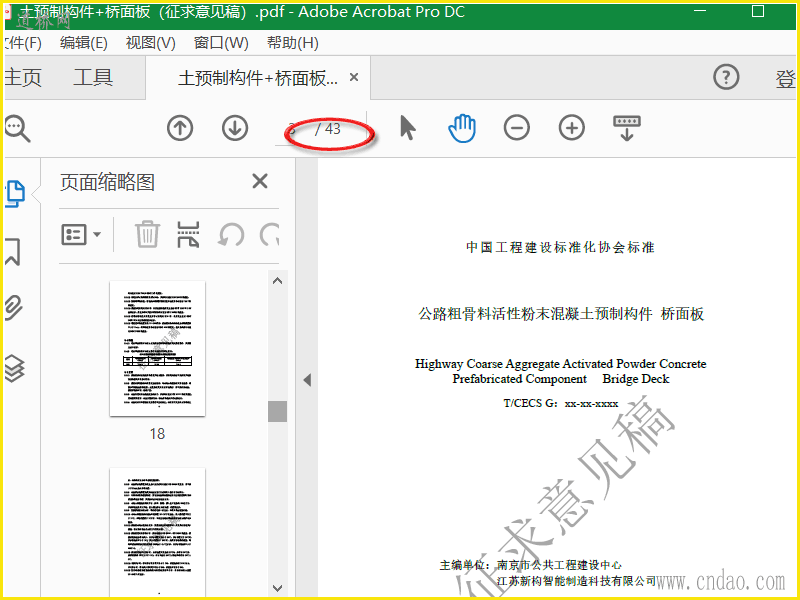Open the search tool magnifier icon
This screenshot has height=600, width=800.
[17, 129]
